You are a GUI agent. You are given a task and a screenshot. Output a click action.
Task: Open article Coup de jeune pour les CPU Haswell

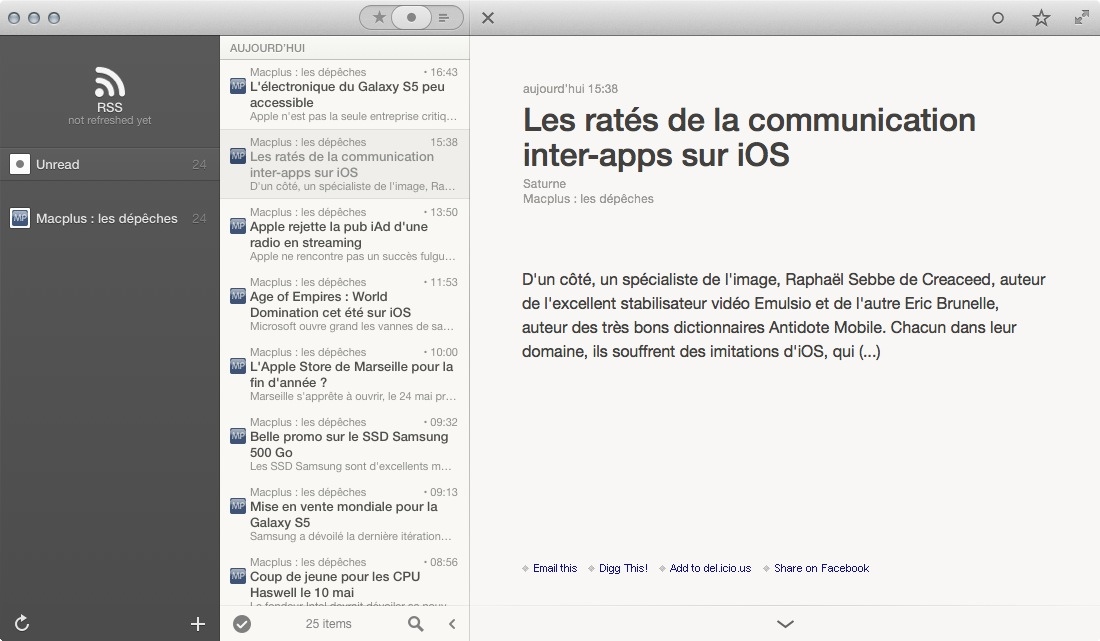click(344, 578)
